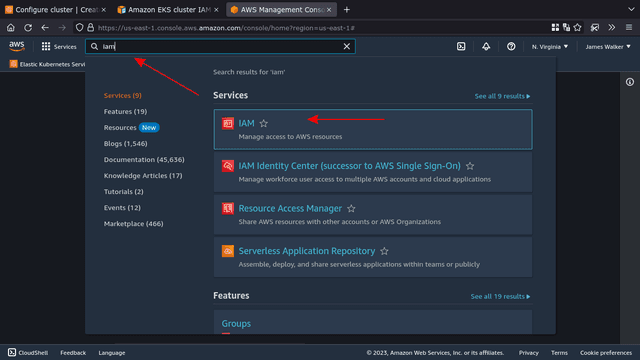Filter results by Tutorials (2)
The width and height of the screenshot is (640, 360).
(x=123, y=191)
